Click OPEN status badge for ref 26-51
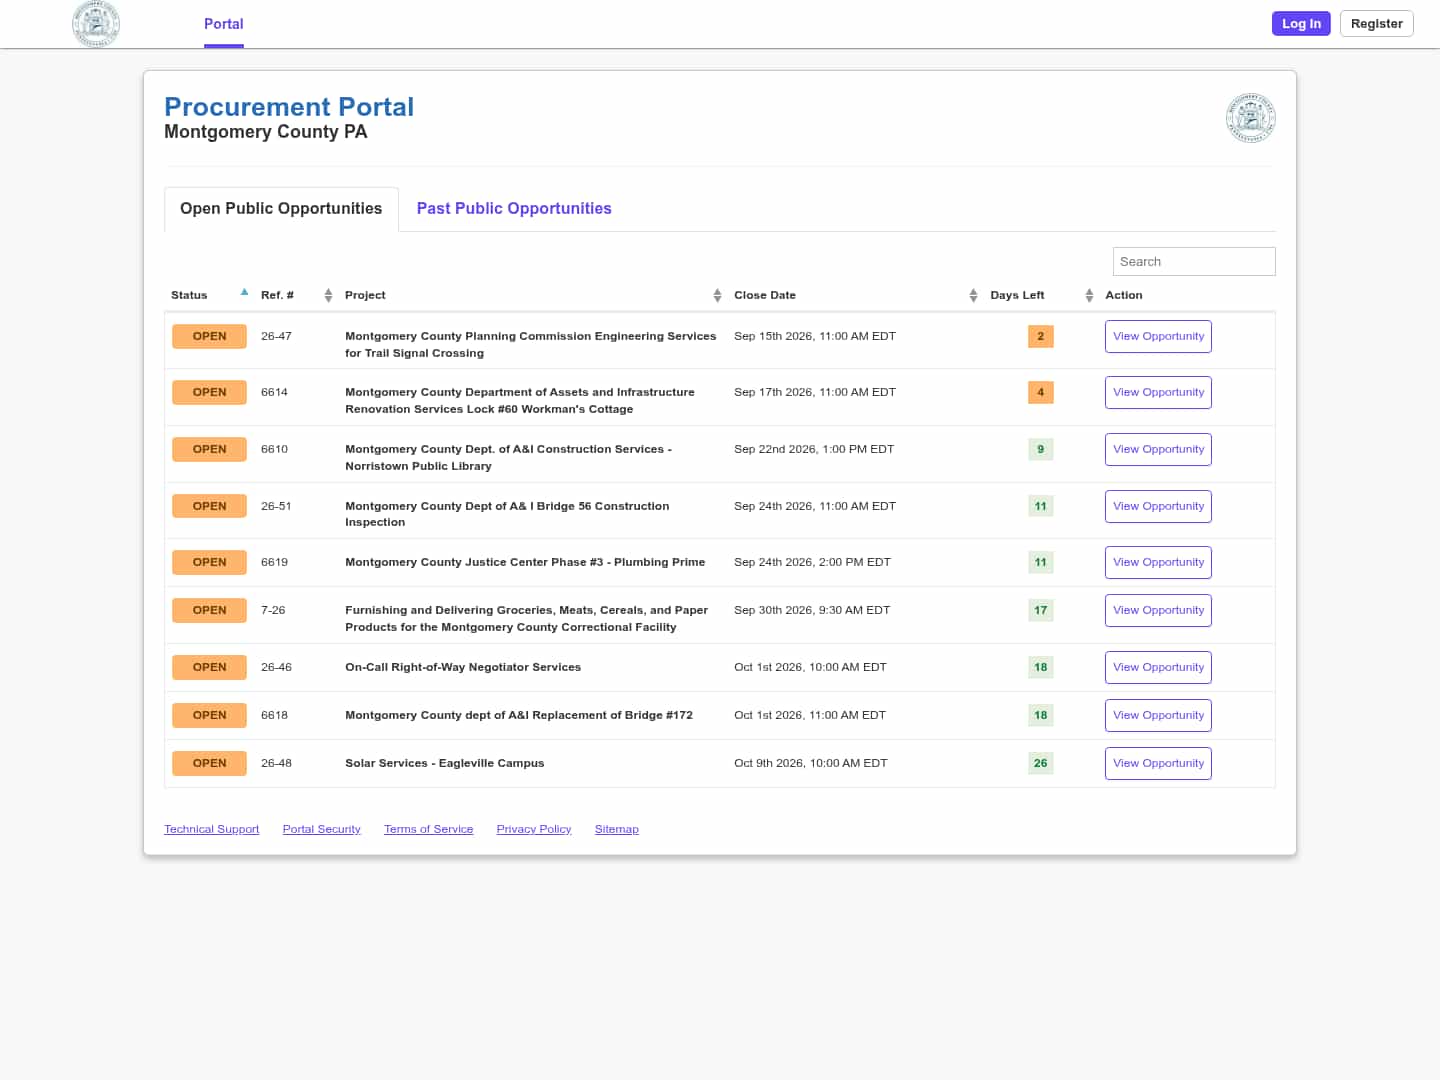 210,507
